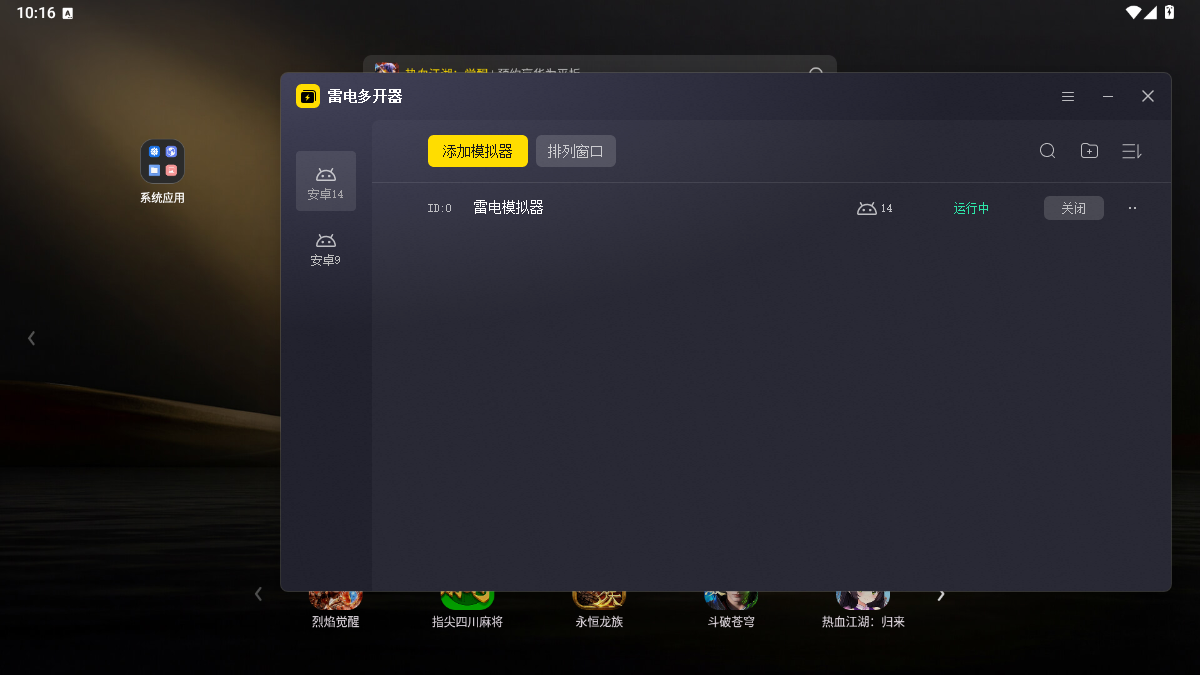The width and height of the screenshot is (1200, 675).
Task: Select the 安卓14 sidebar tab
Action: point(326,181)
